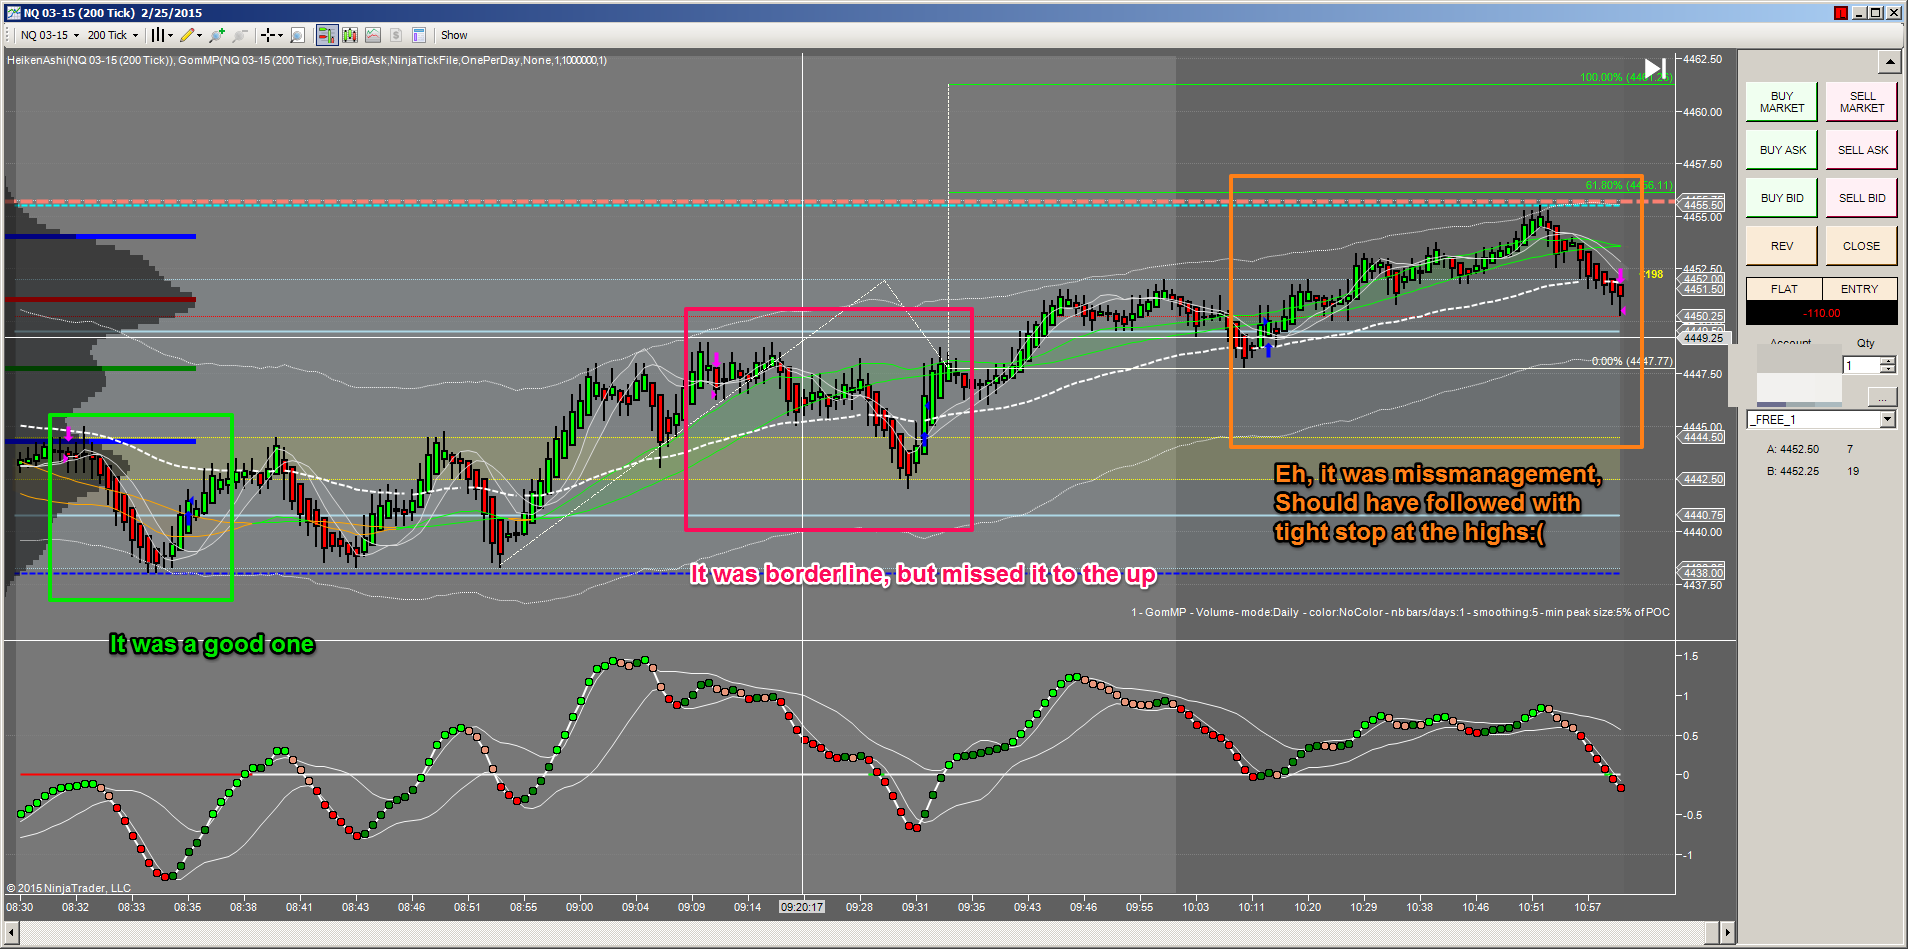
Task: Click the CLOSE position button
Action: click(x=1862, y=246)
